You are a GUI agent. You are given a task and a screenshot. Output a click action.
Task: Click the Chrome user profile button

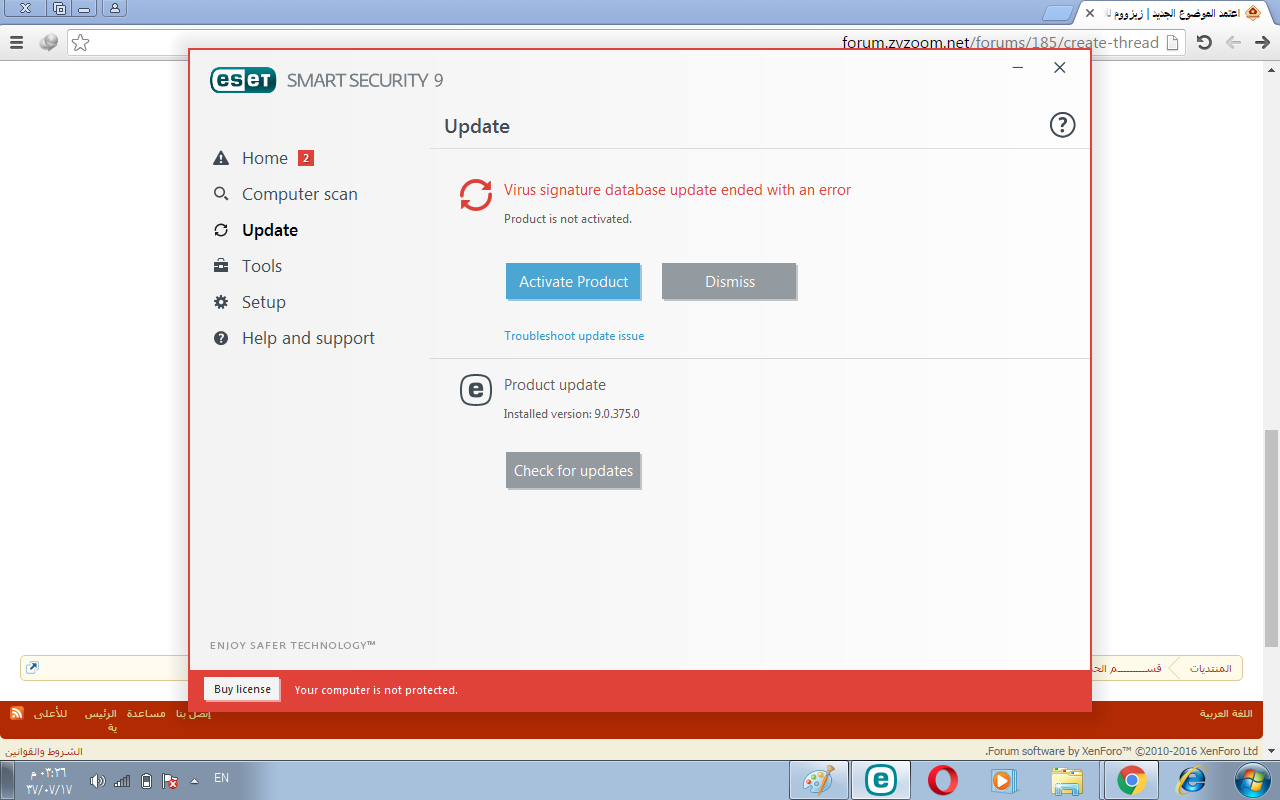click(115, 9)
